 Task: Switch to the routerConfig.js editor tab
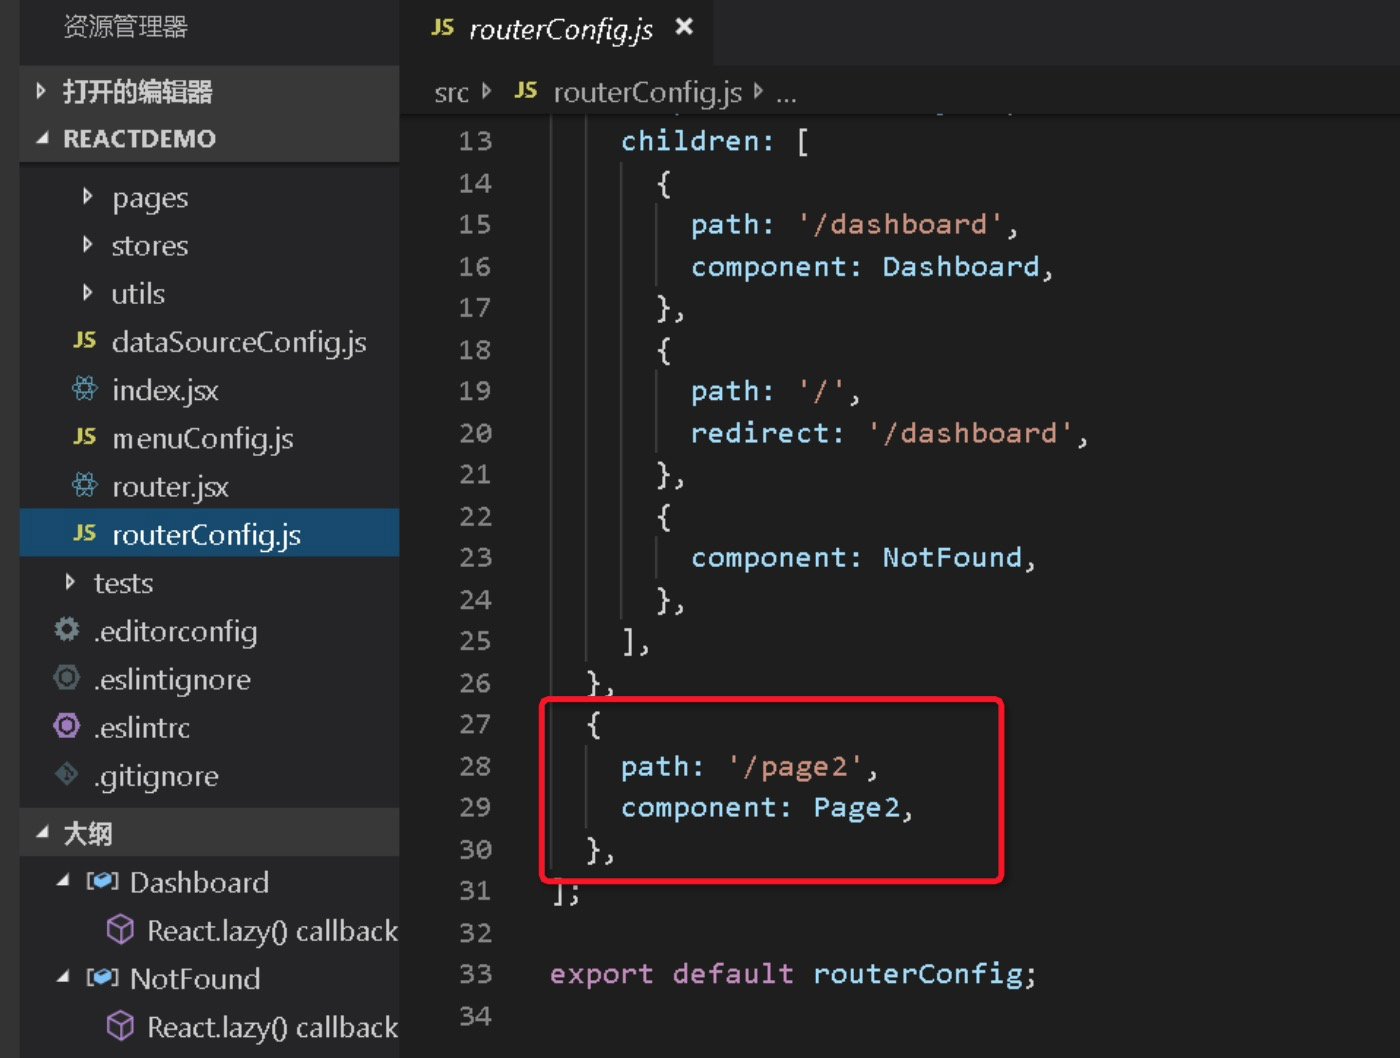560,30
